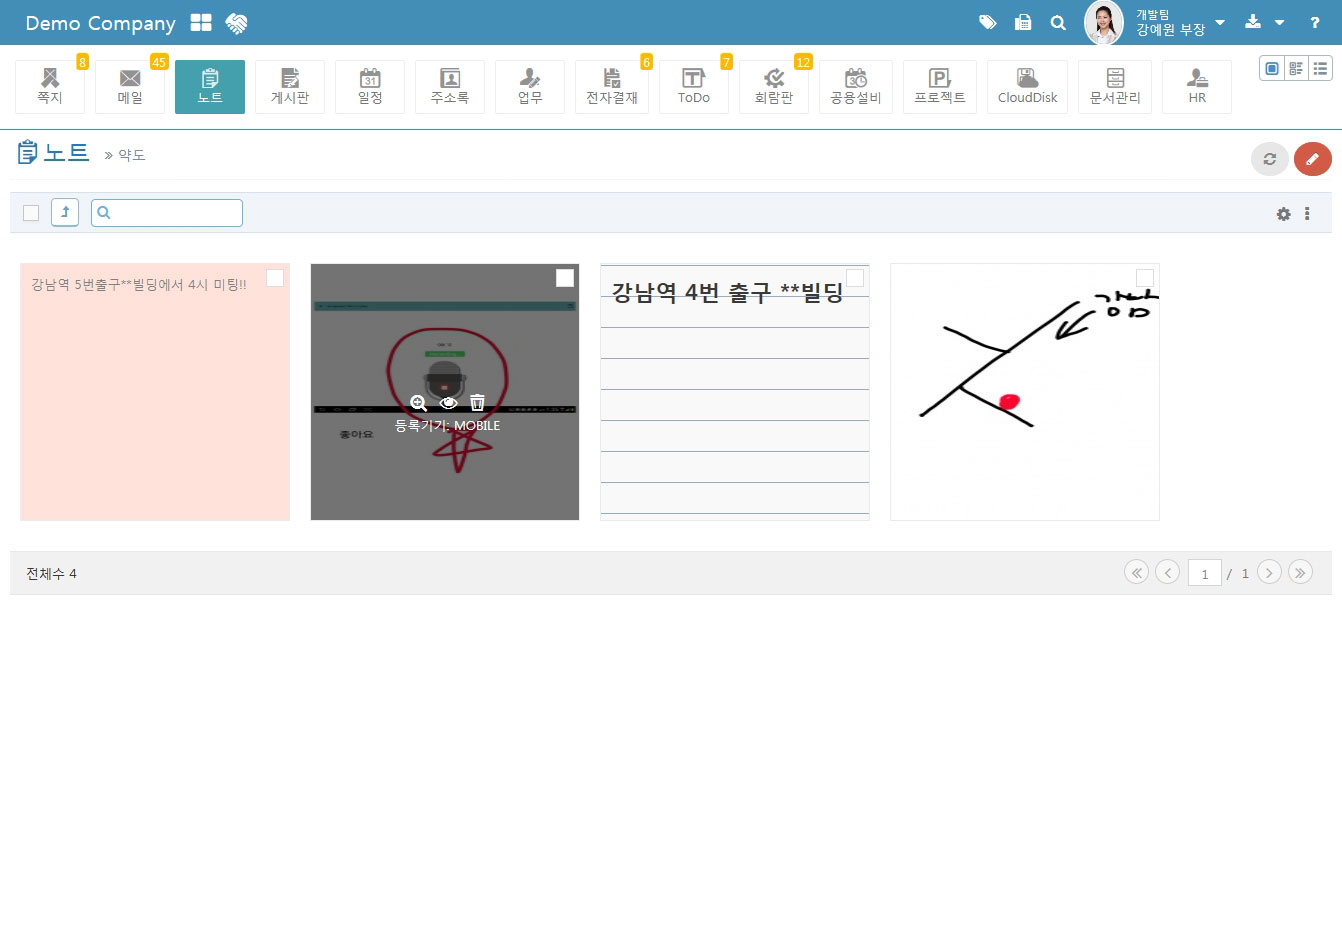Select the hand-drawn map note checkbox
Viewport: 1342px width, 946px height.
1145,278
